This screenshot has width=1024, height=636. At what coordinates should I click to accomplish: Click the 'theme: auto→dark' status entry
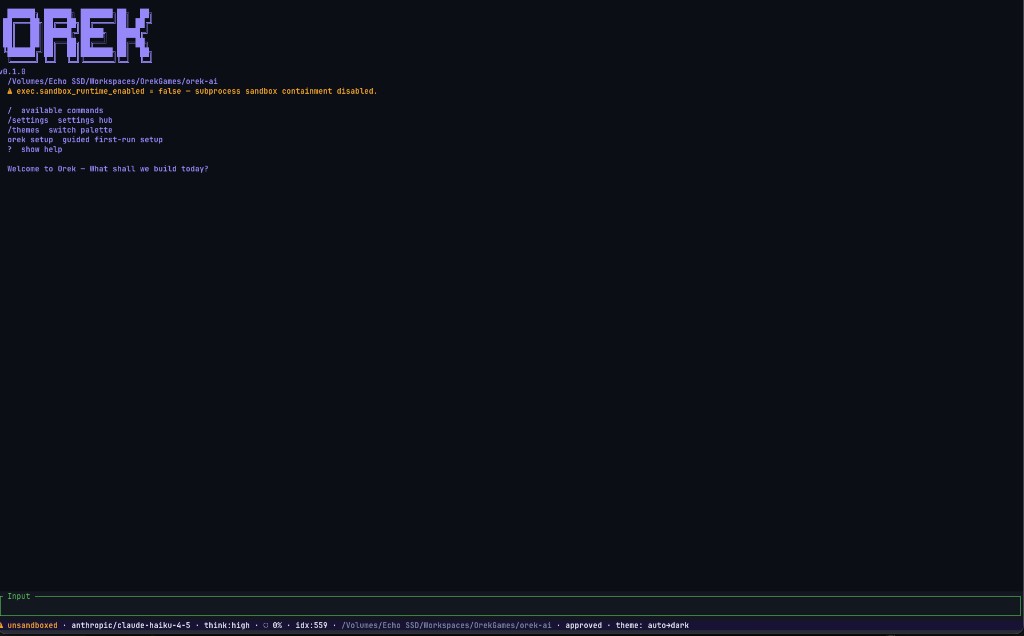tap(652, 626)
